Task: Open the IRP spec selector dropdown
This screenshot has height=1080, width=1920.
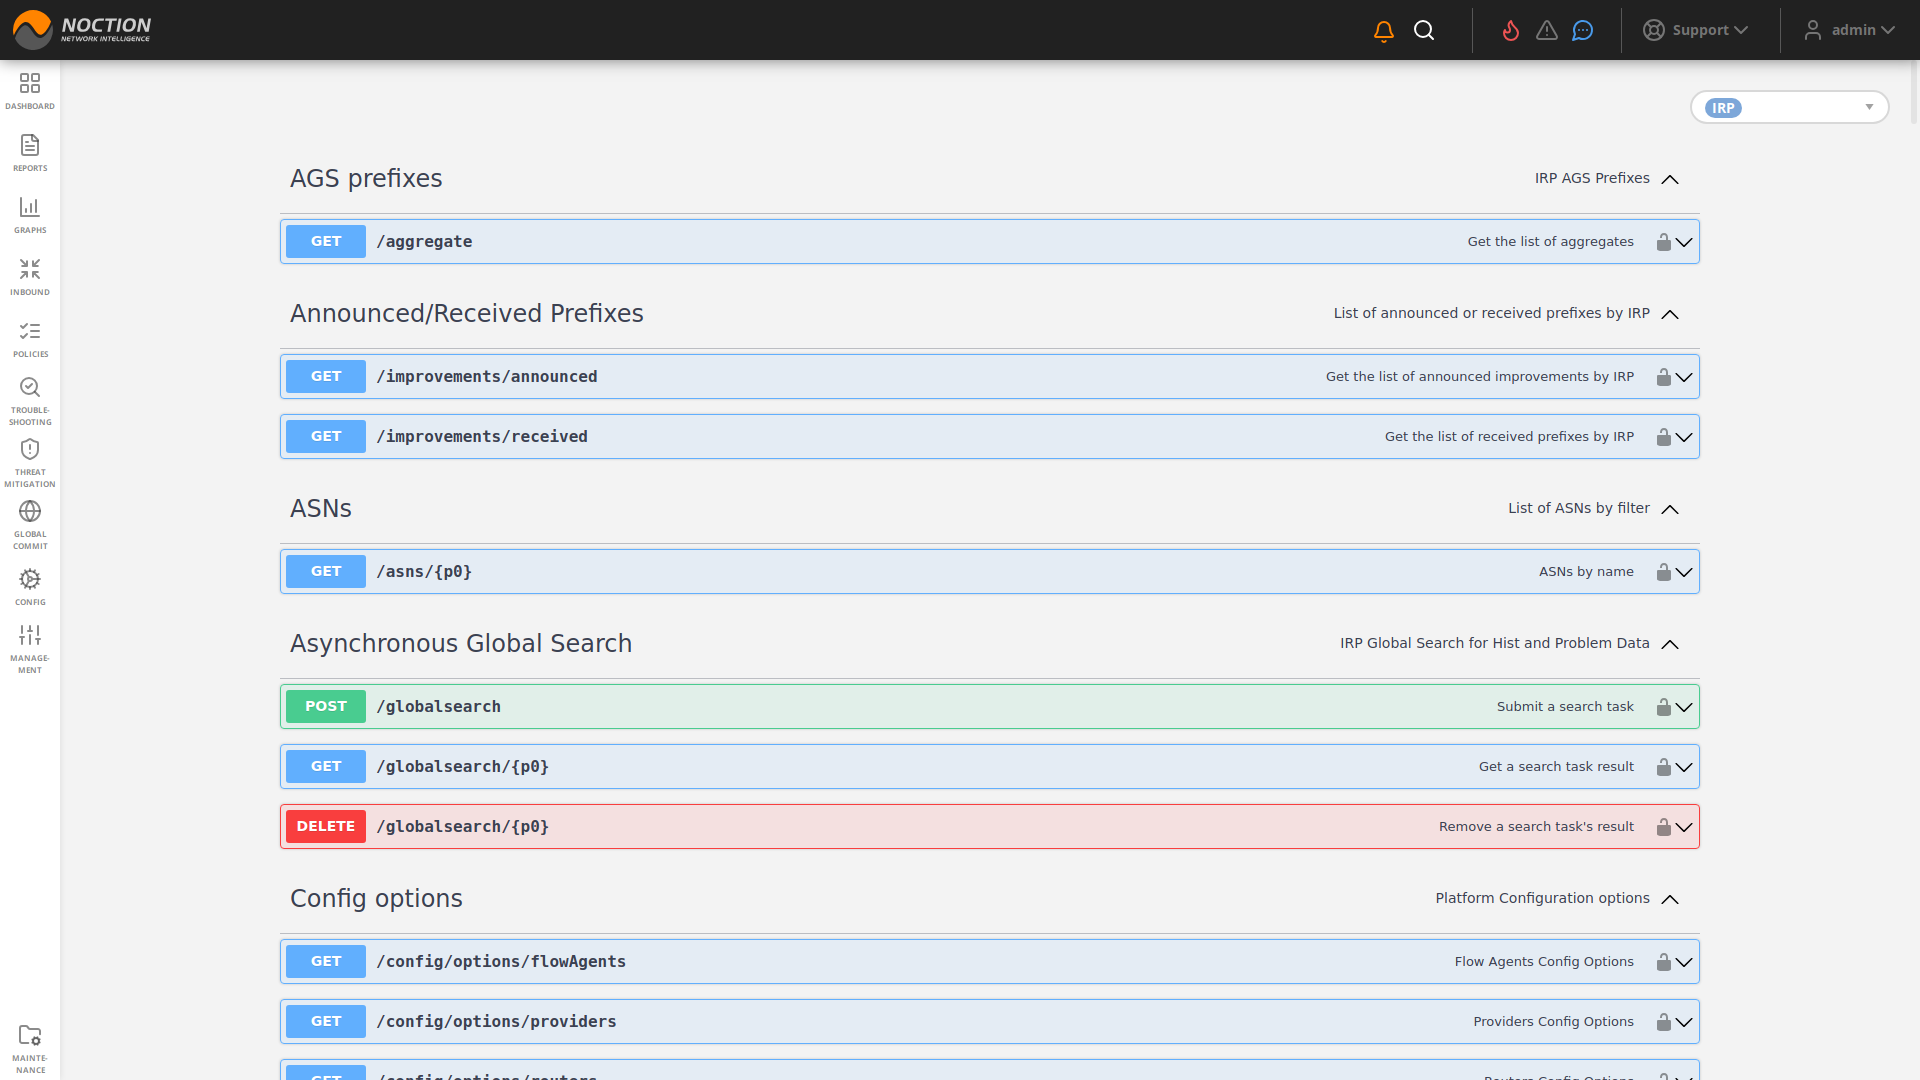Action: 1789,107
